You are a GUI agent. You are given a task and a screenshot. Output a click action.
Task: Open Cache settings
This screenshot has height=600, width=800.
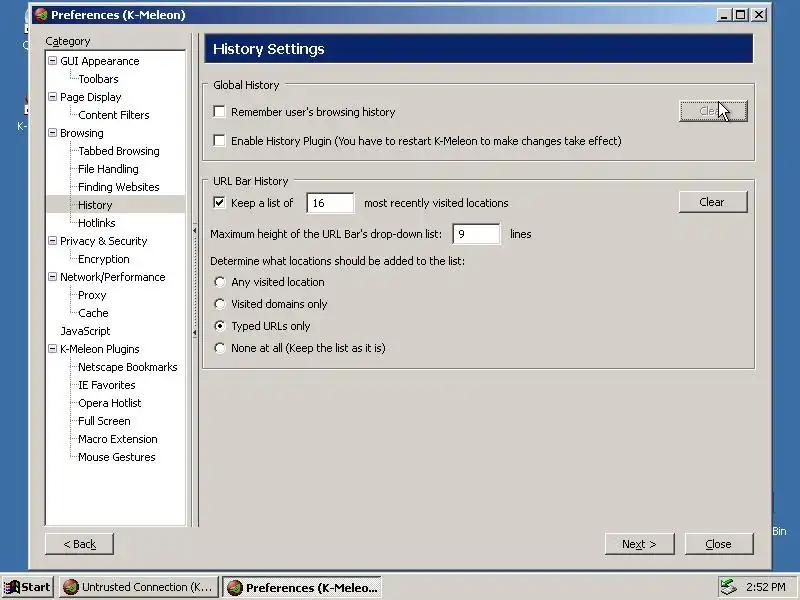(x=93, y=313)
